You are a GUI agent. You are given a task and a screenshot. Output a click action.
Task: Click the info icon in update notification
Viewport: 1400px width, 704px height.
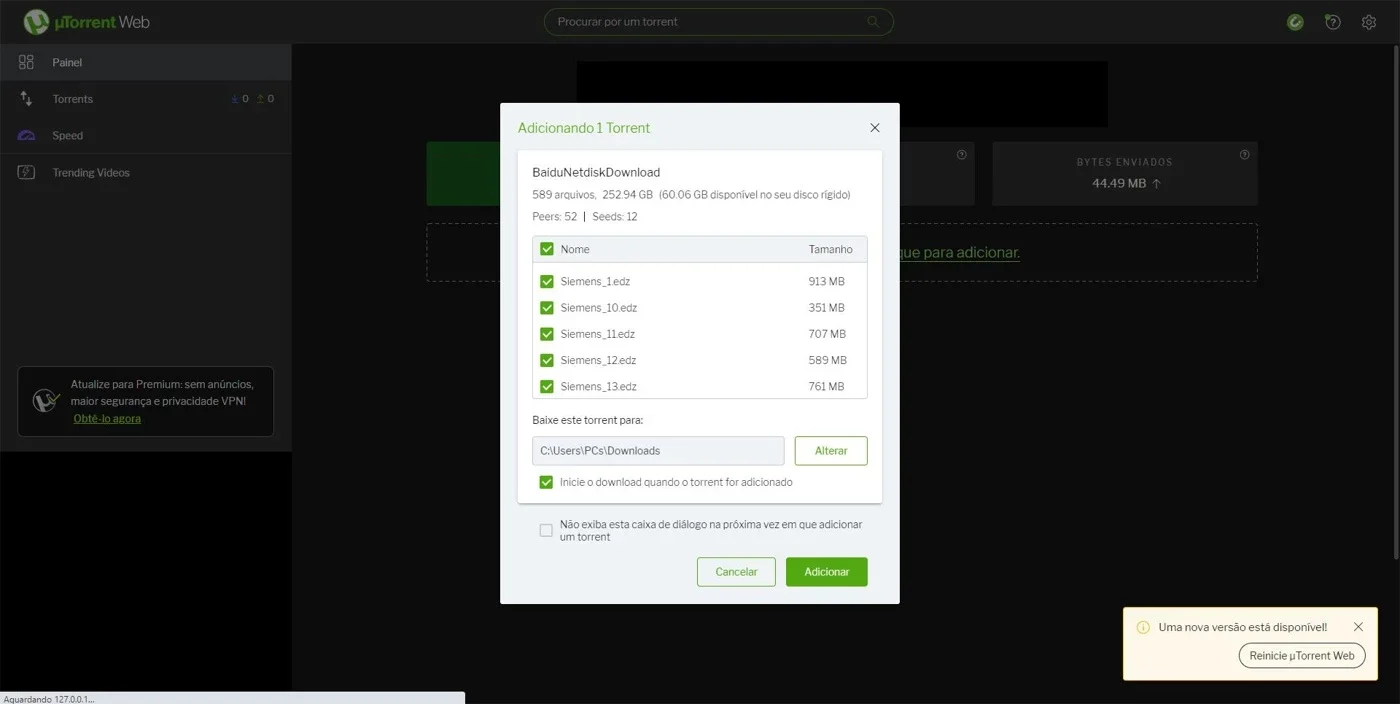tap(1143, 628)
